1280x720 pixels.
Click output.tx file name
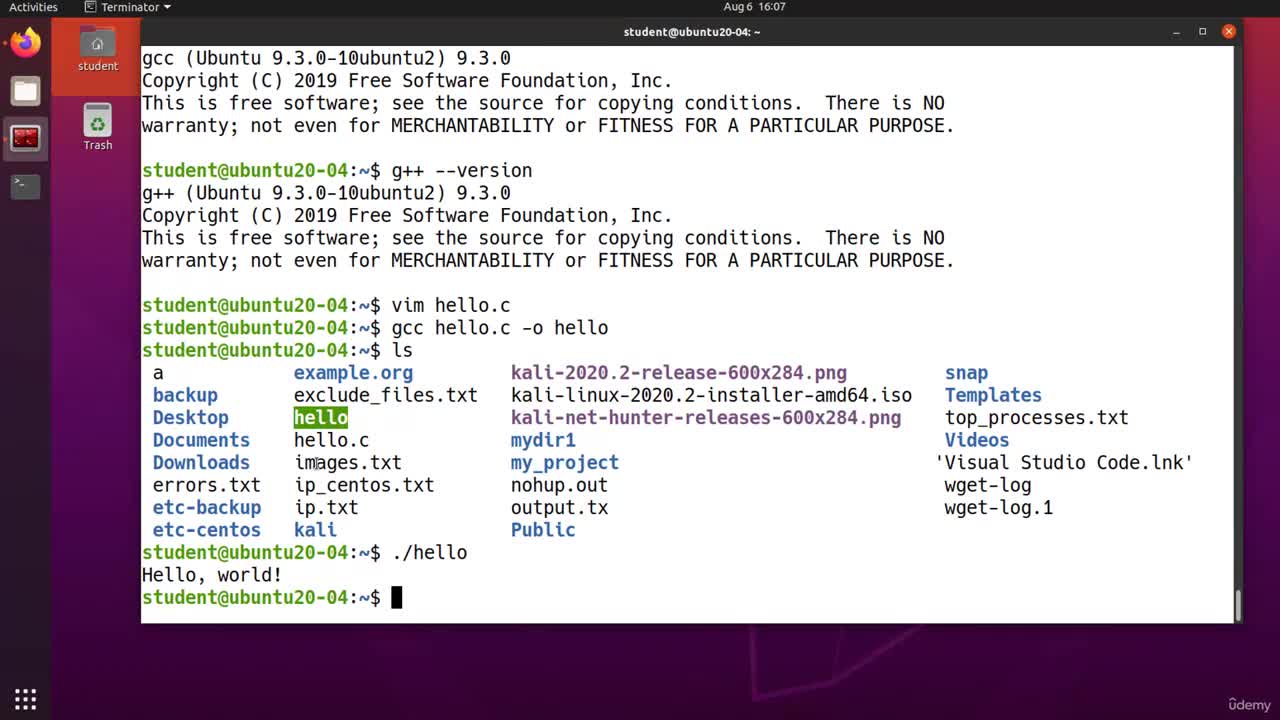coord(559,508)
